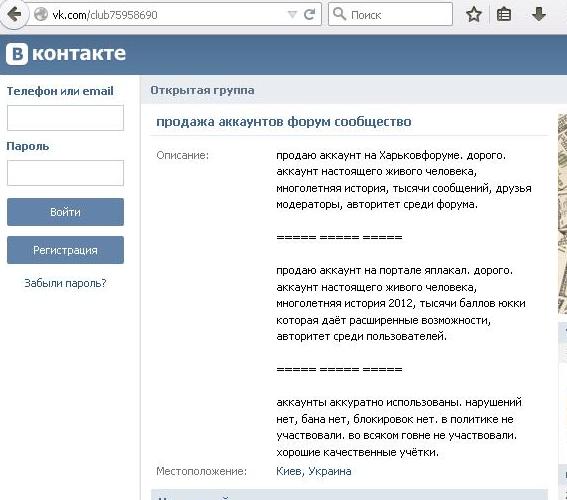Open the bookmarks list icon
This screenshot has width=567, height=500.
(504, 14)
